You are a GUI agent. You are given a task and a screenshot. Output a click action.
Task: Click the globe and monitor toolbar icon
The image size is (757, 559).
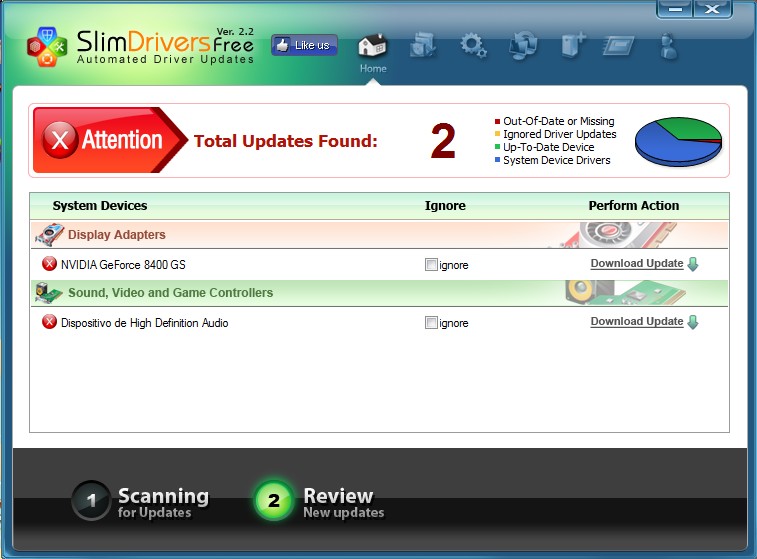(522, 45)
